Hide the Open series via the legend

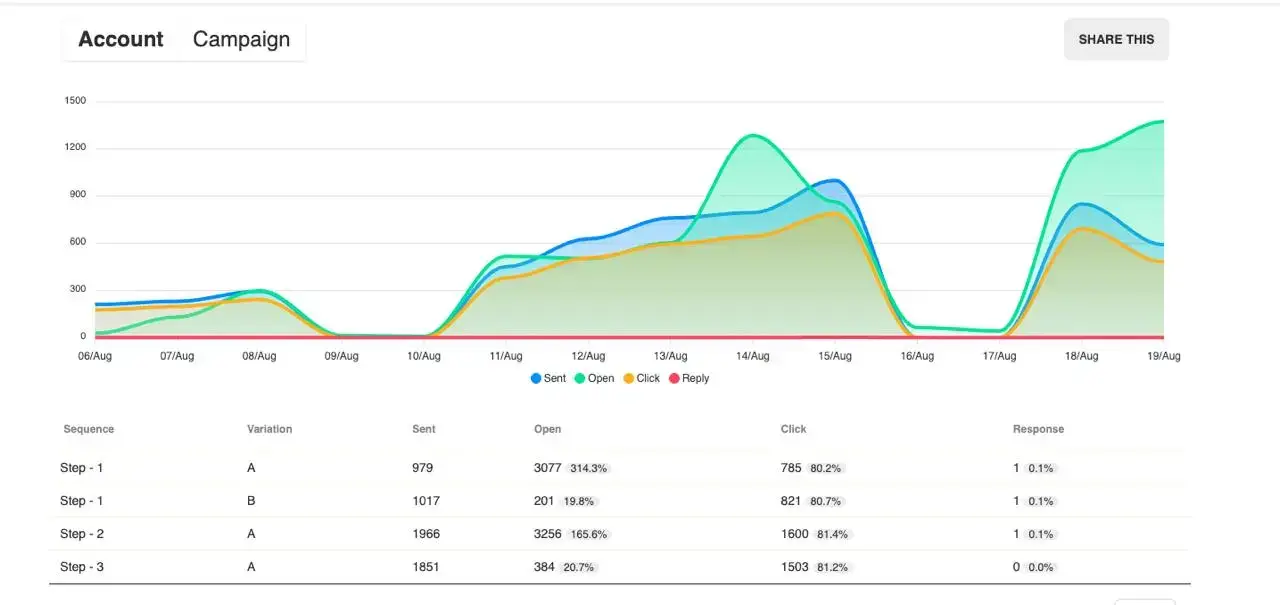594,378
